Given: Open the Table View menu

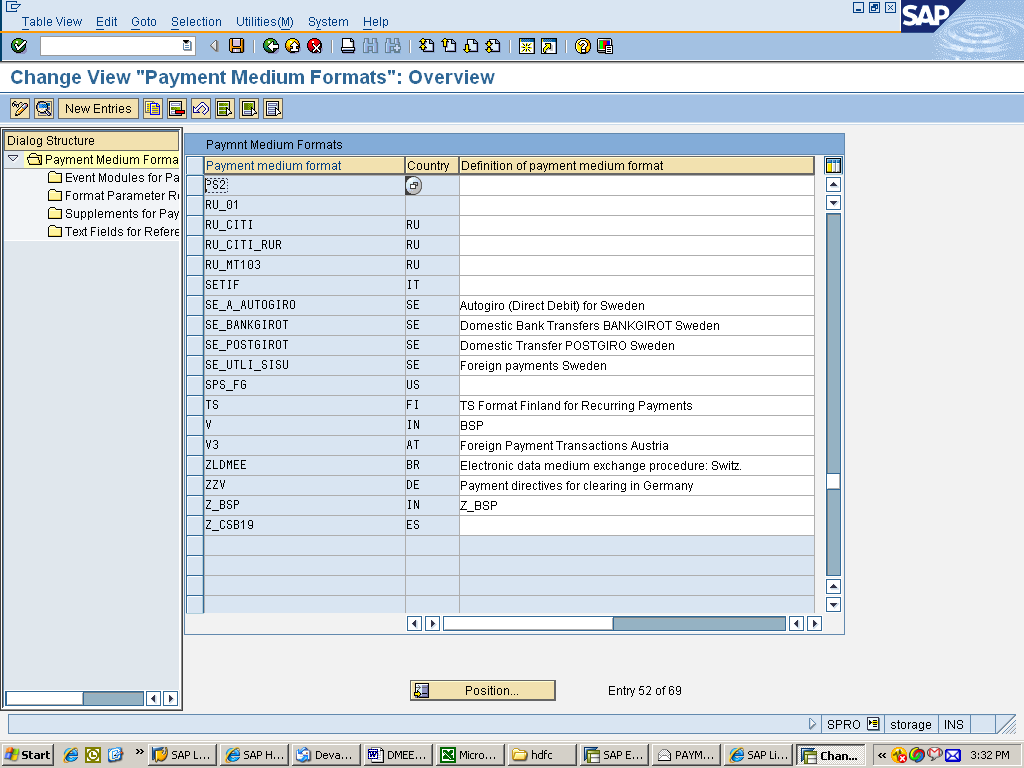Looking at the screenshot, I should 51,21.
